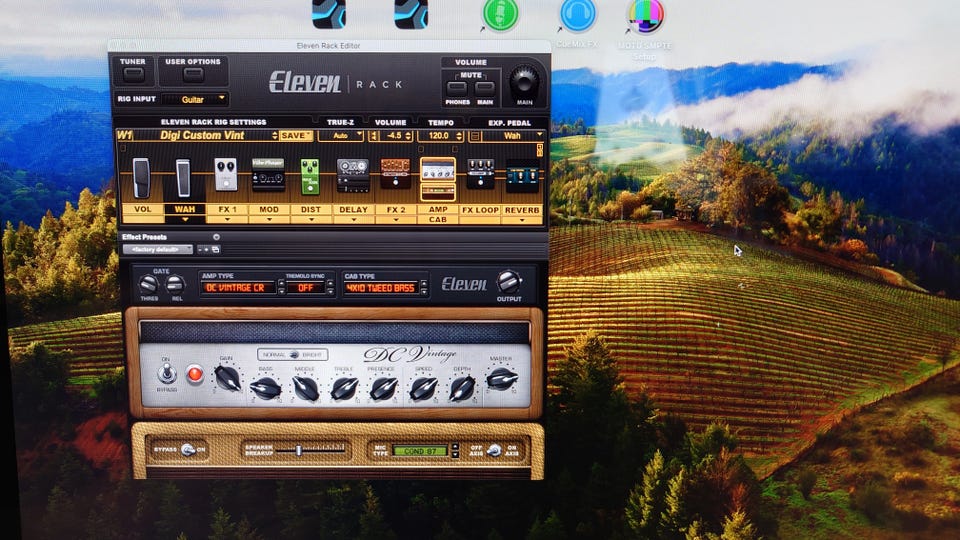Screen dimensions: 960x540
Task: Click the amp MIDDLE knob
Action: [305, 388]
